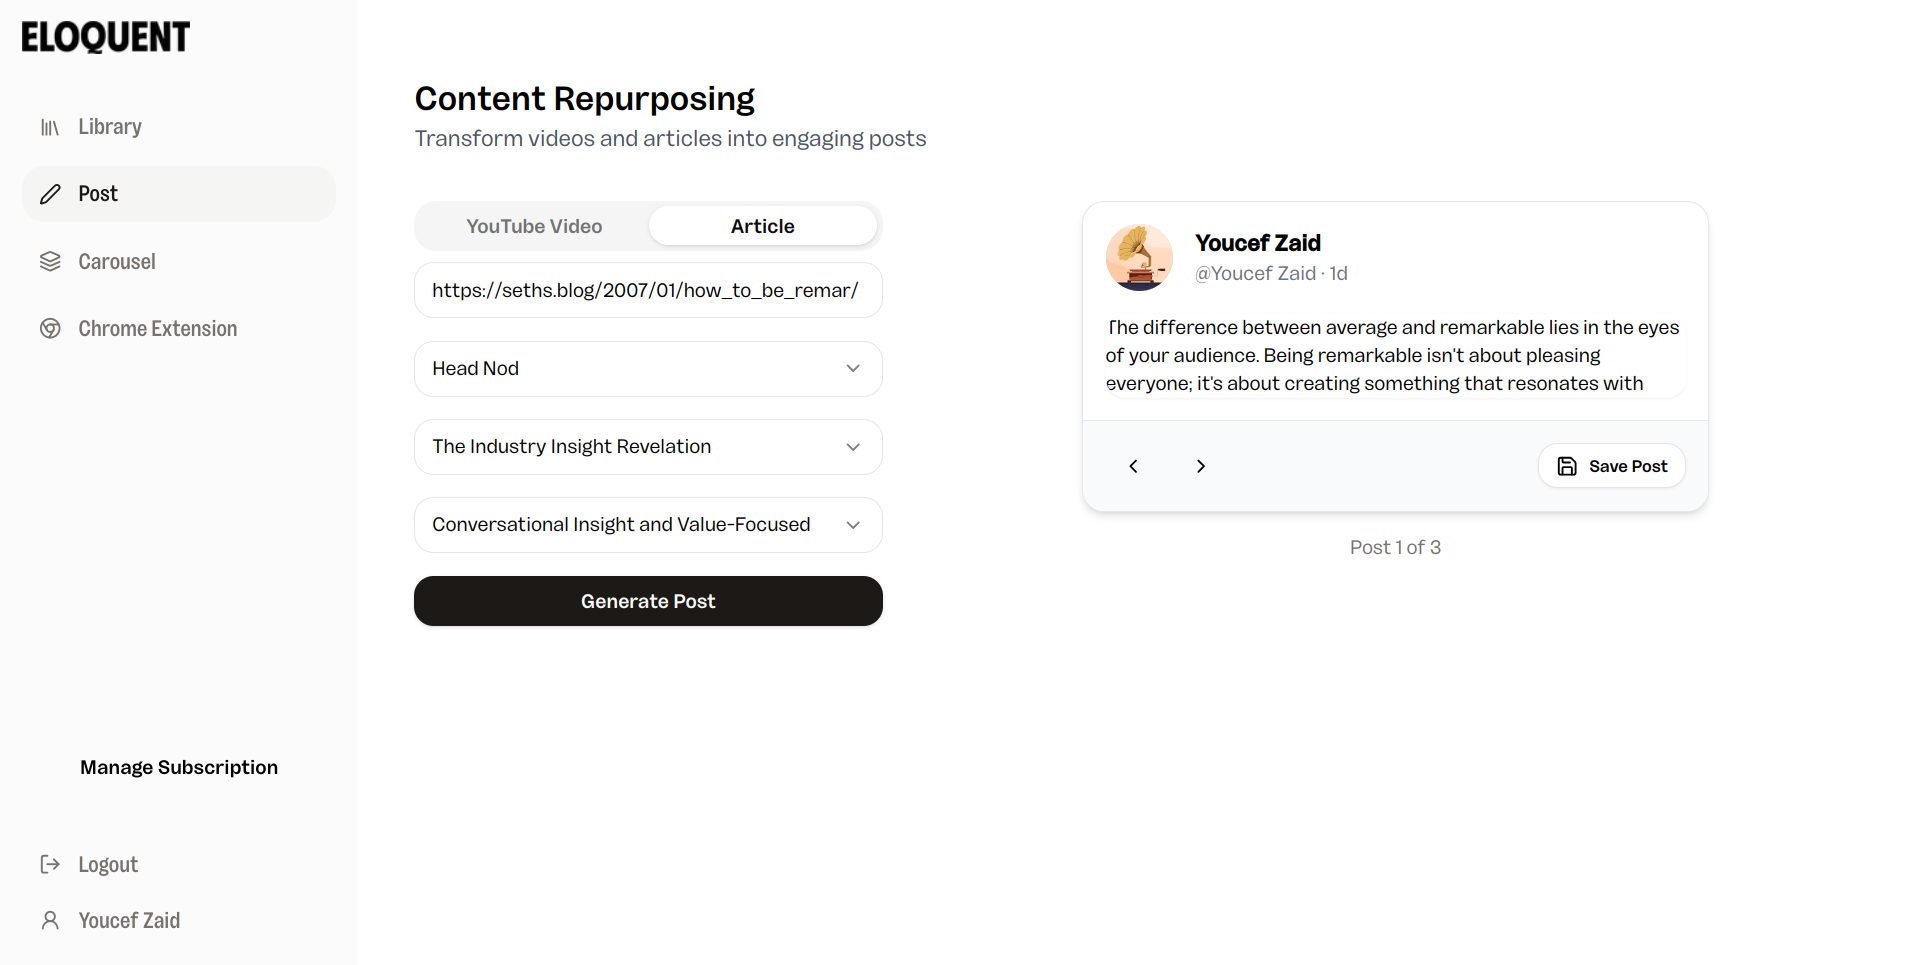The image size is (1920, 965).
Task: Expand Conversational Insight and Value-Focused dropdown
Action: click(x=648, y=525)
